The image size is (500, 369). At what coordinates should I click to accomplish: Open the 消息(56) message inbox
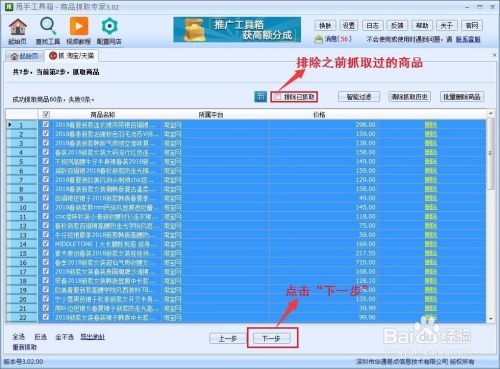pos(334,39)
